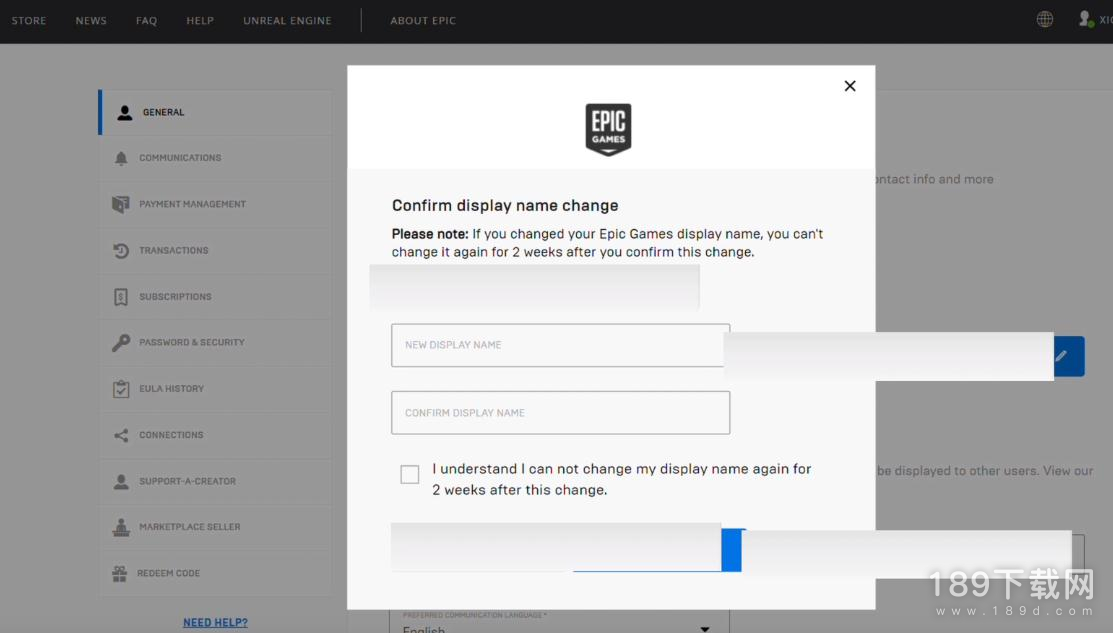Open the Payment Management tab
This screenshot has width=1113, height=633.
[215, 204]
